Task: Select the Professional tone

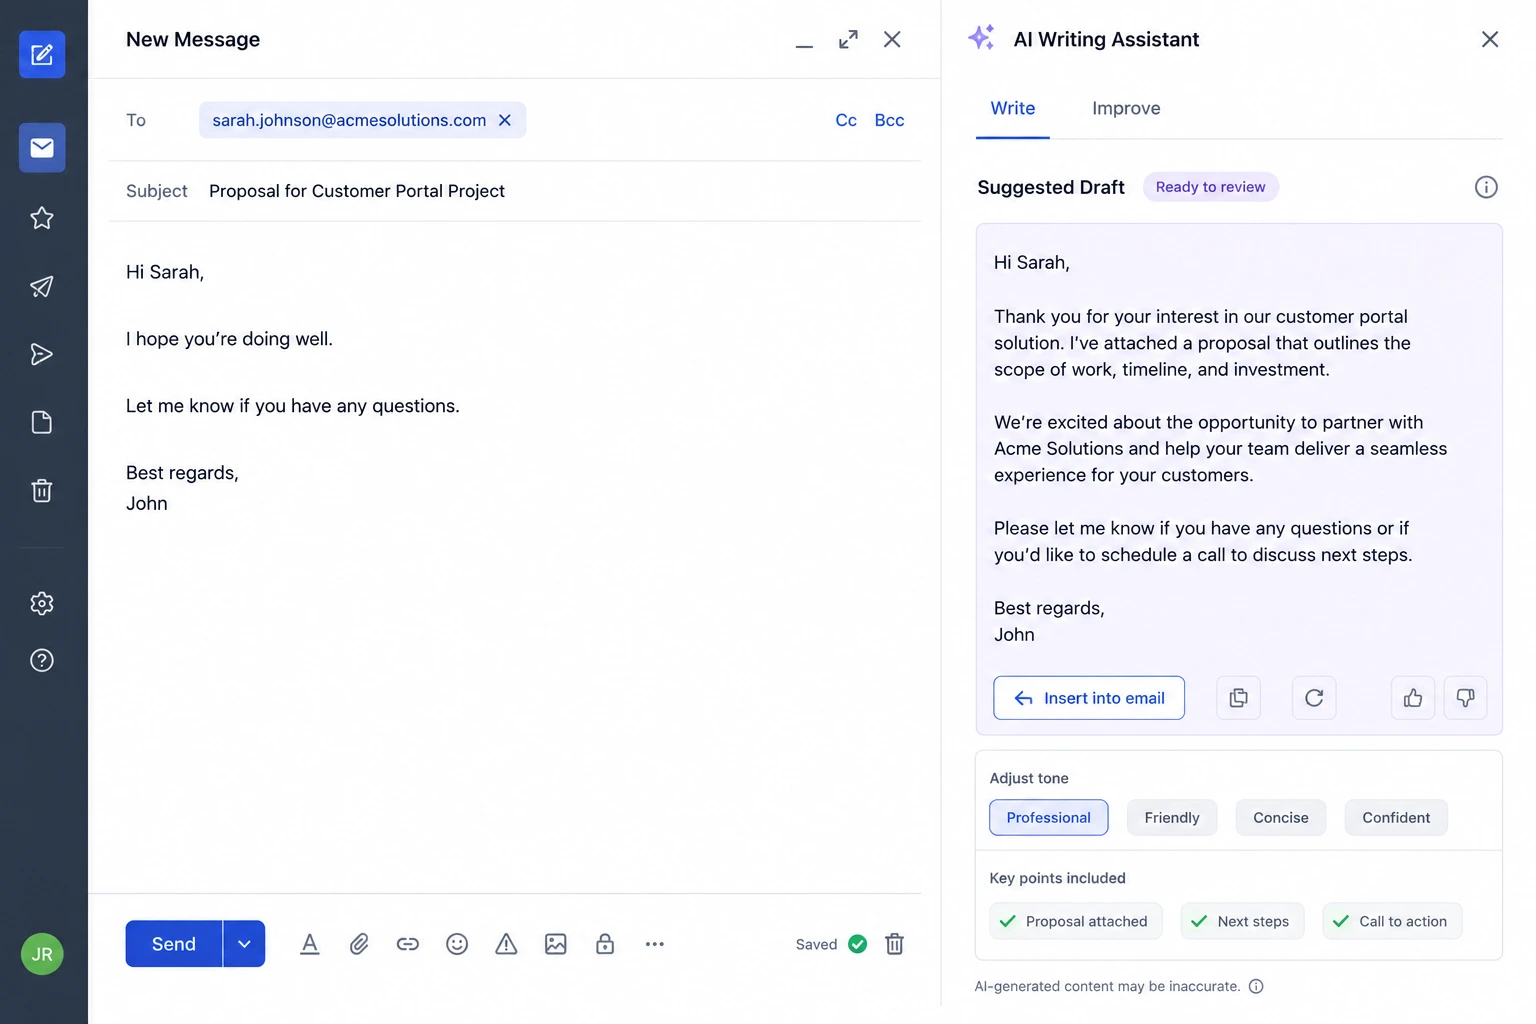Action: 1049,818
